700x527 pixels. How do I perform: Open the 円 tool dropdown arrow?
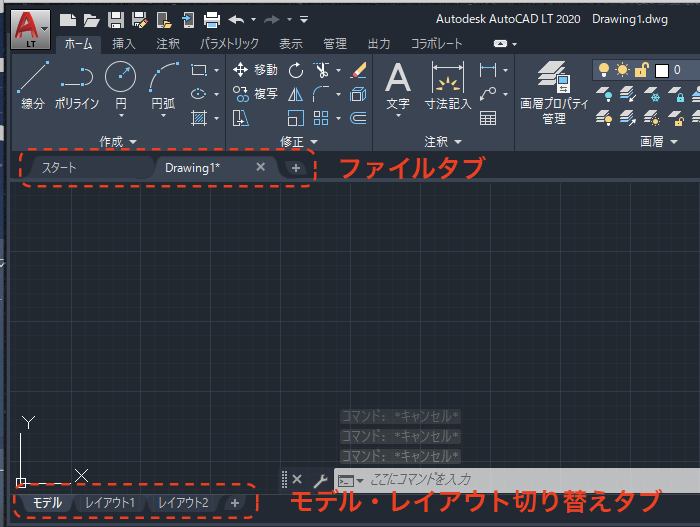tap(121, 116)
